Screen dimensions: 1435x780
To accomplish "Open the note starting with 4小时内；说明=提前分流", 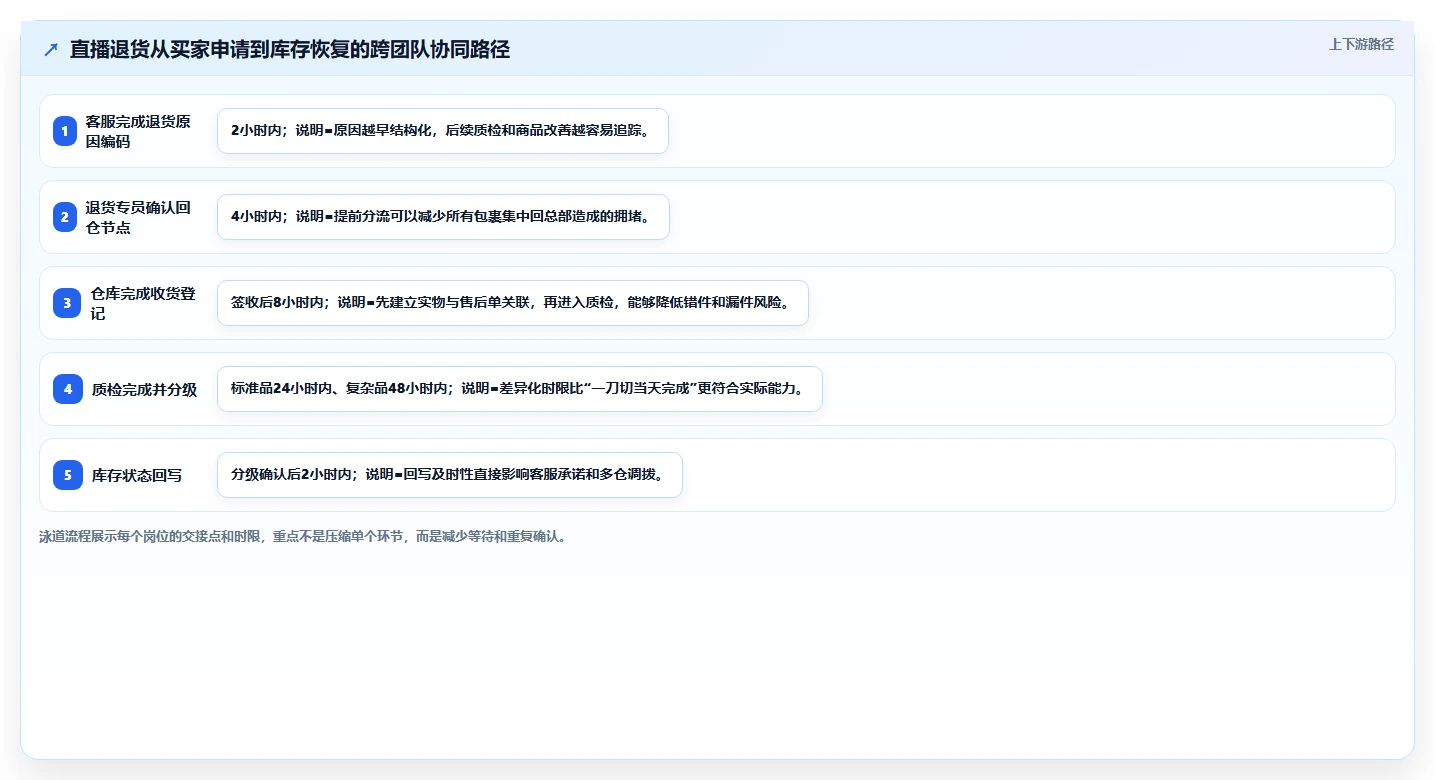I will coord(443,217).
